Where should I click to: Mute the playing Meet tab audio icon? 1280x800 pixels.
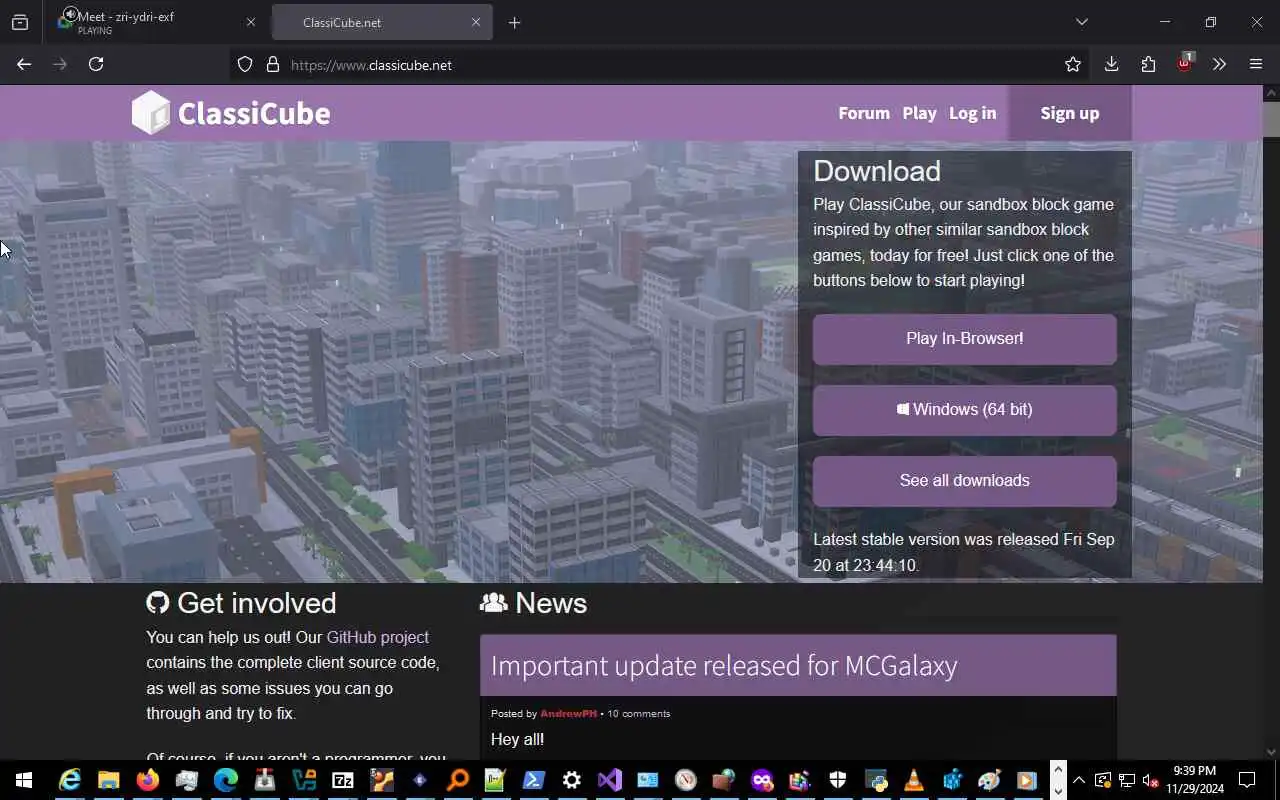point(70,14)
